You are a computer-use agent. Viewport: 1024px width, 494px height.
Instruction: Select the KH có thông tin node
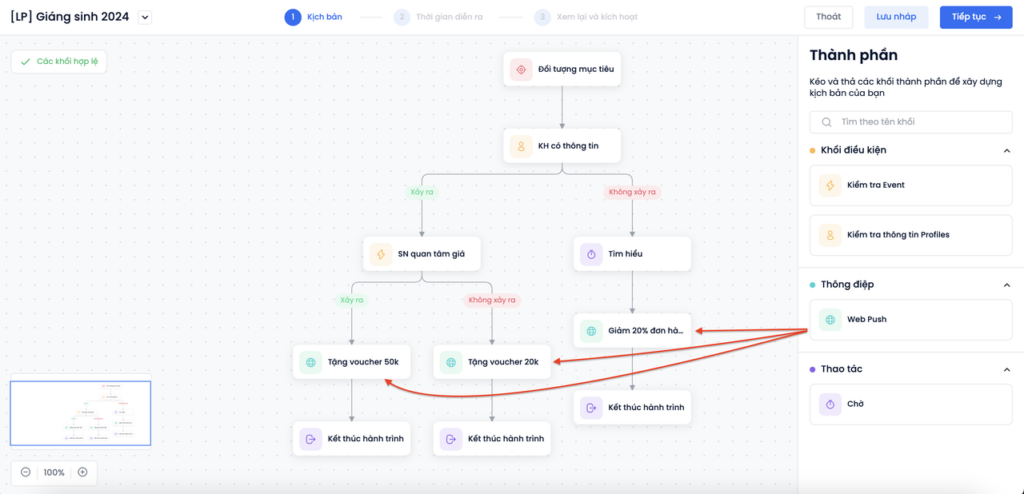point(562,146)
